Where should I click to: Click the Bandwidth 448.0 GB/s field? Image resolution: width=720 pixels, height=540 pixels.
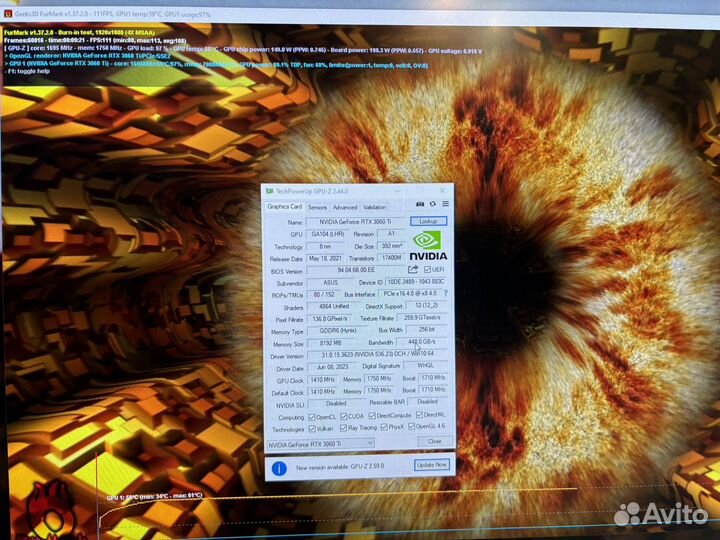(422, 342)
